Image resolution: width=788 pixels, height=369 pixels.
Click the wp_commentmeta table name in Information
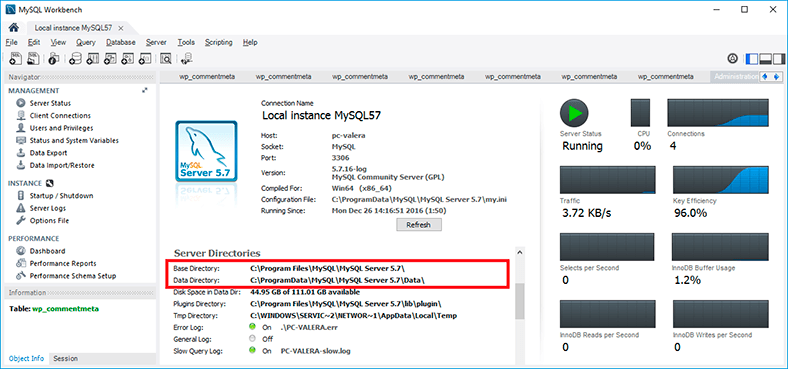point(65,309)
